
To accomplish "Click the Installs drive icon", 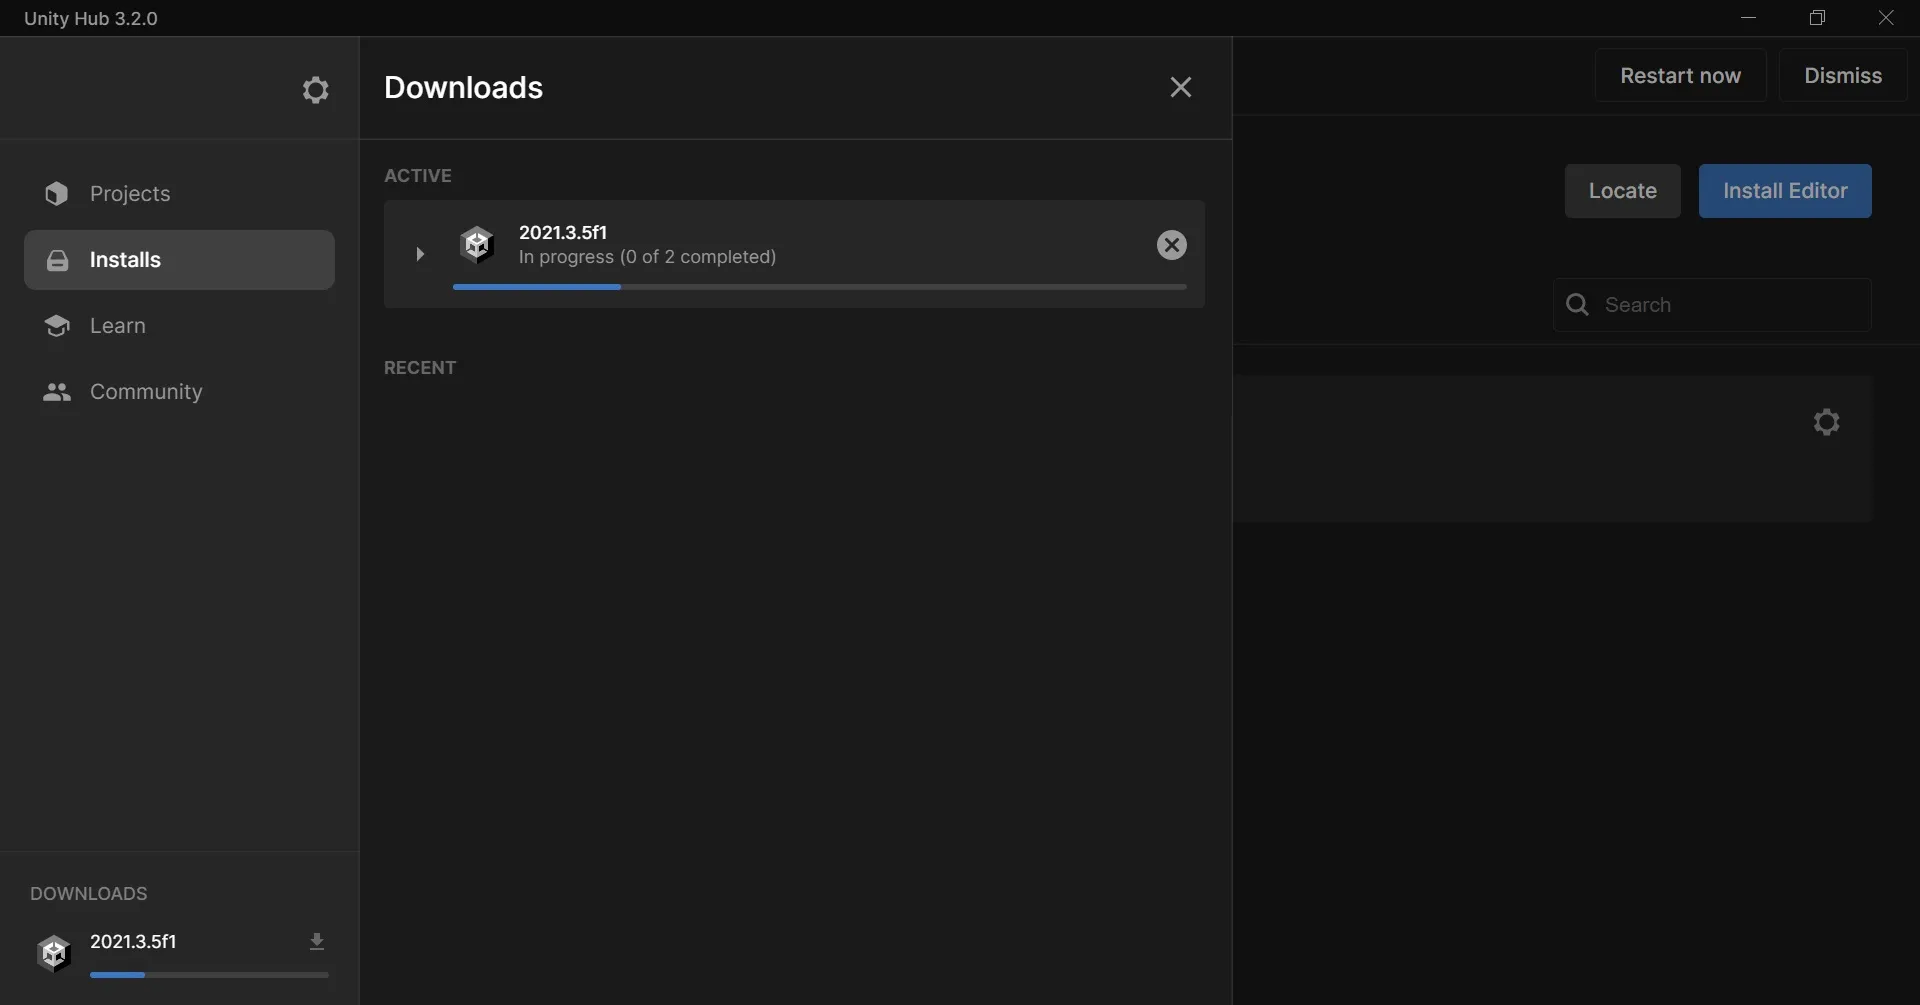I will click(x=57, y=260).
